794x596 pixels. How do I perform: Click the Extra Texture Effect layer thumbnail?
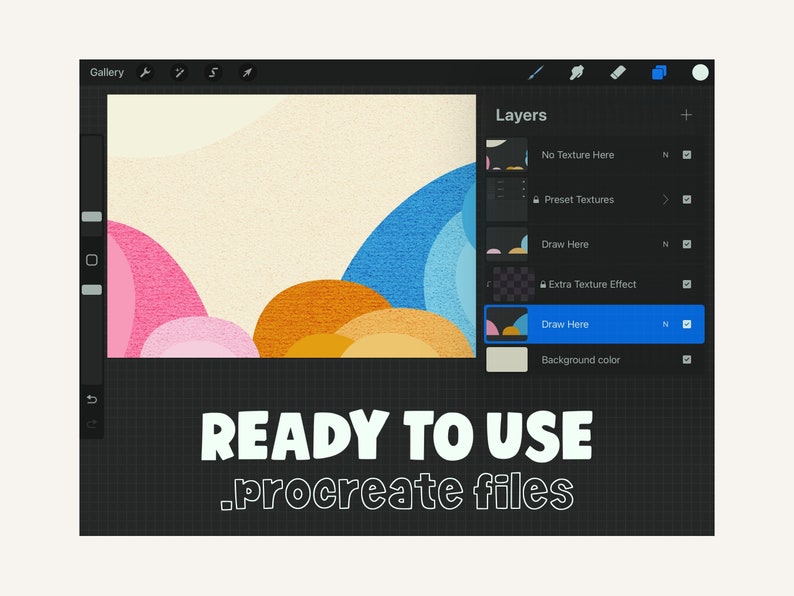[x=514, y=284]
